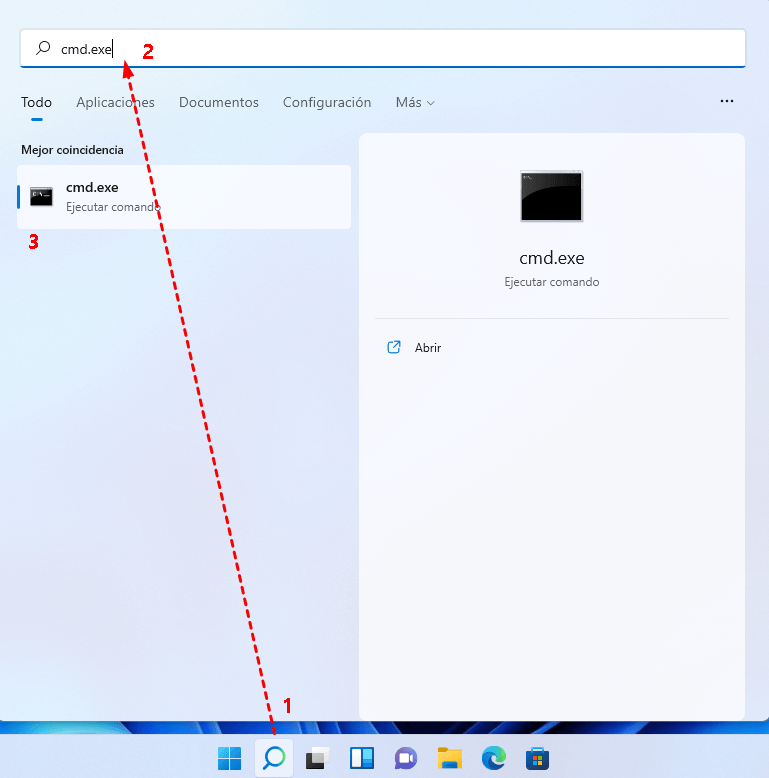Filter results by Configuración tab
This screenshot has width=769, height=778.
327,102
